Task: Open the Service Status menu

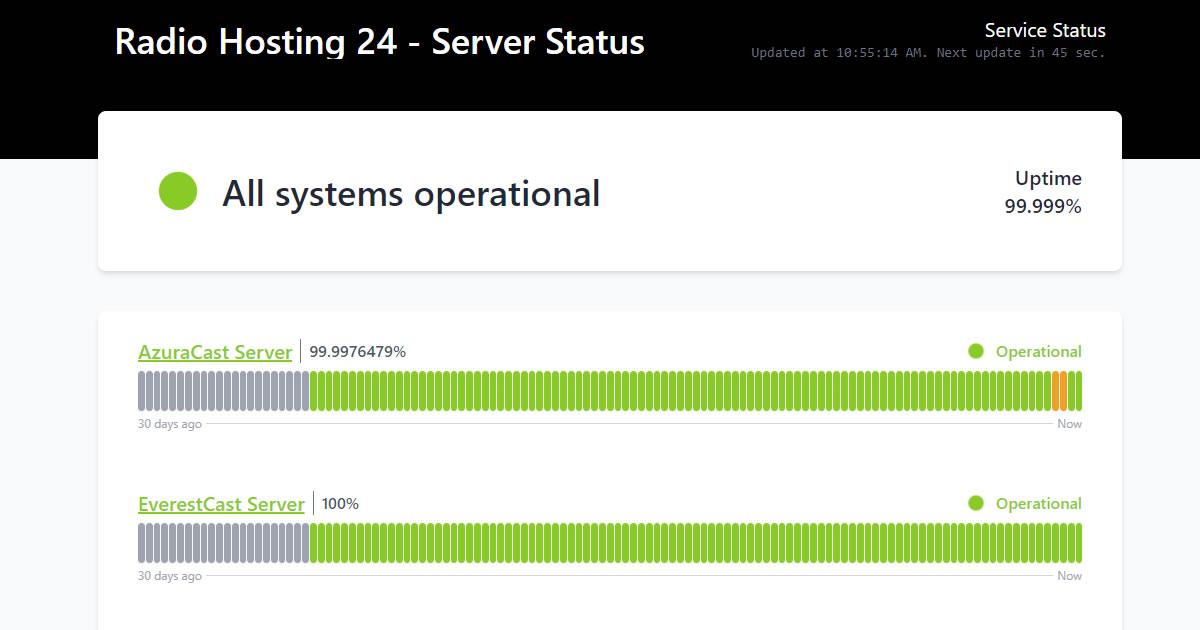Action: (1045, 30)
